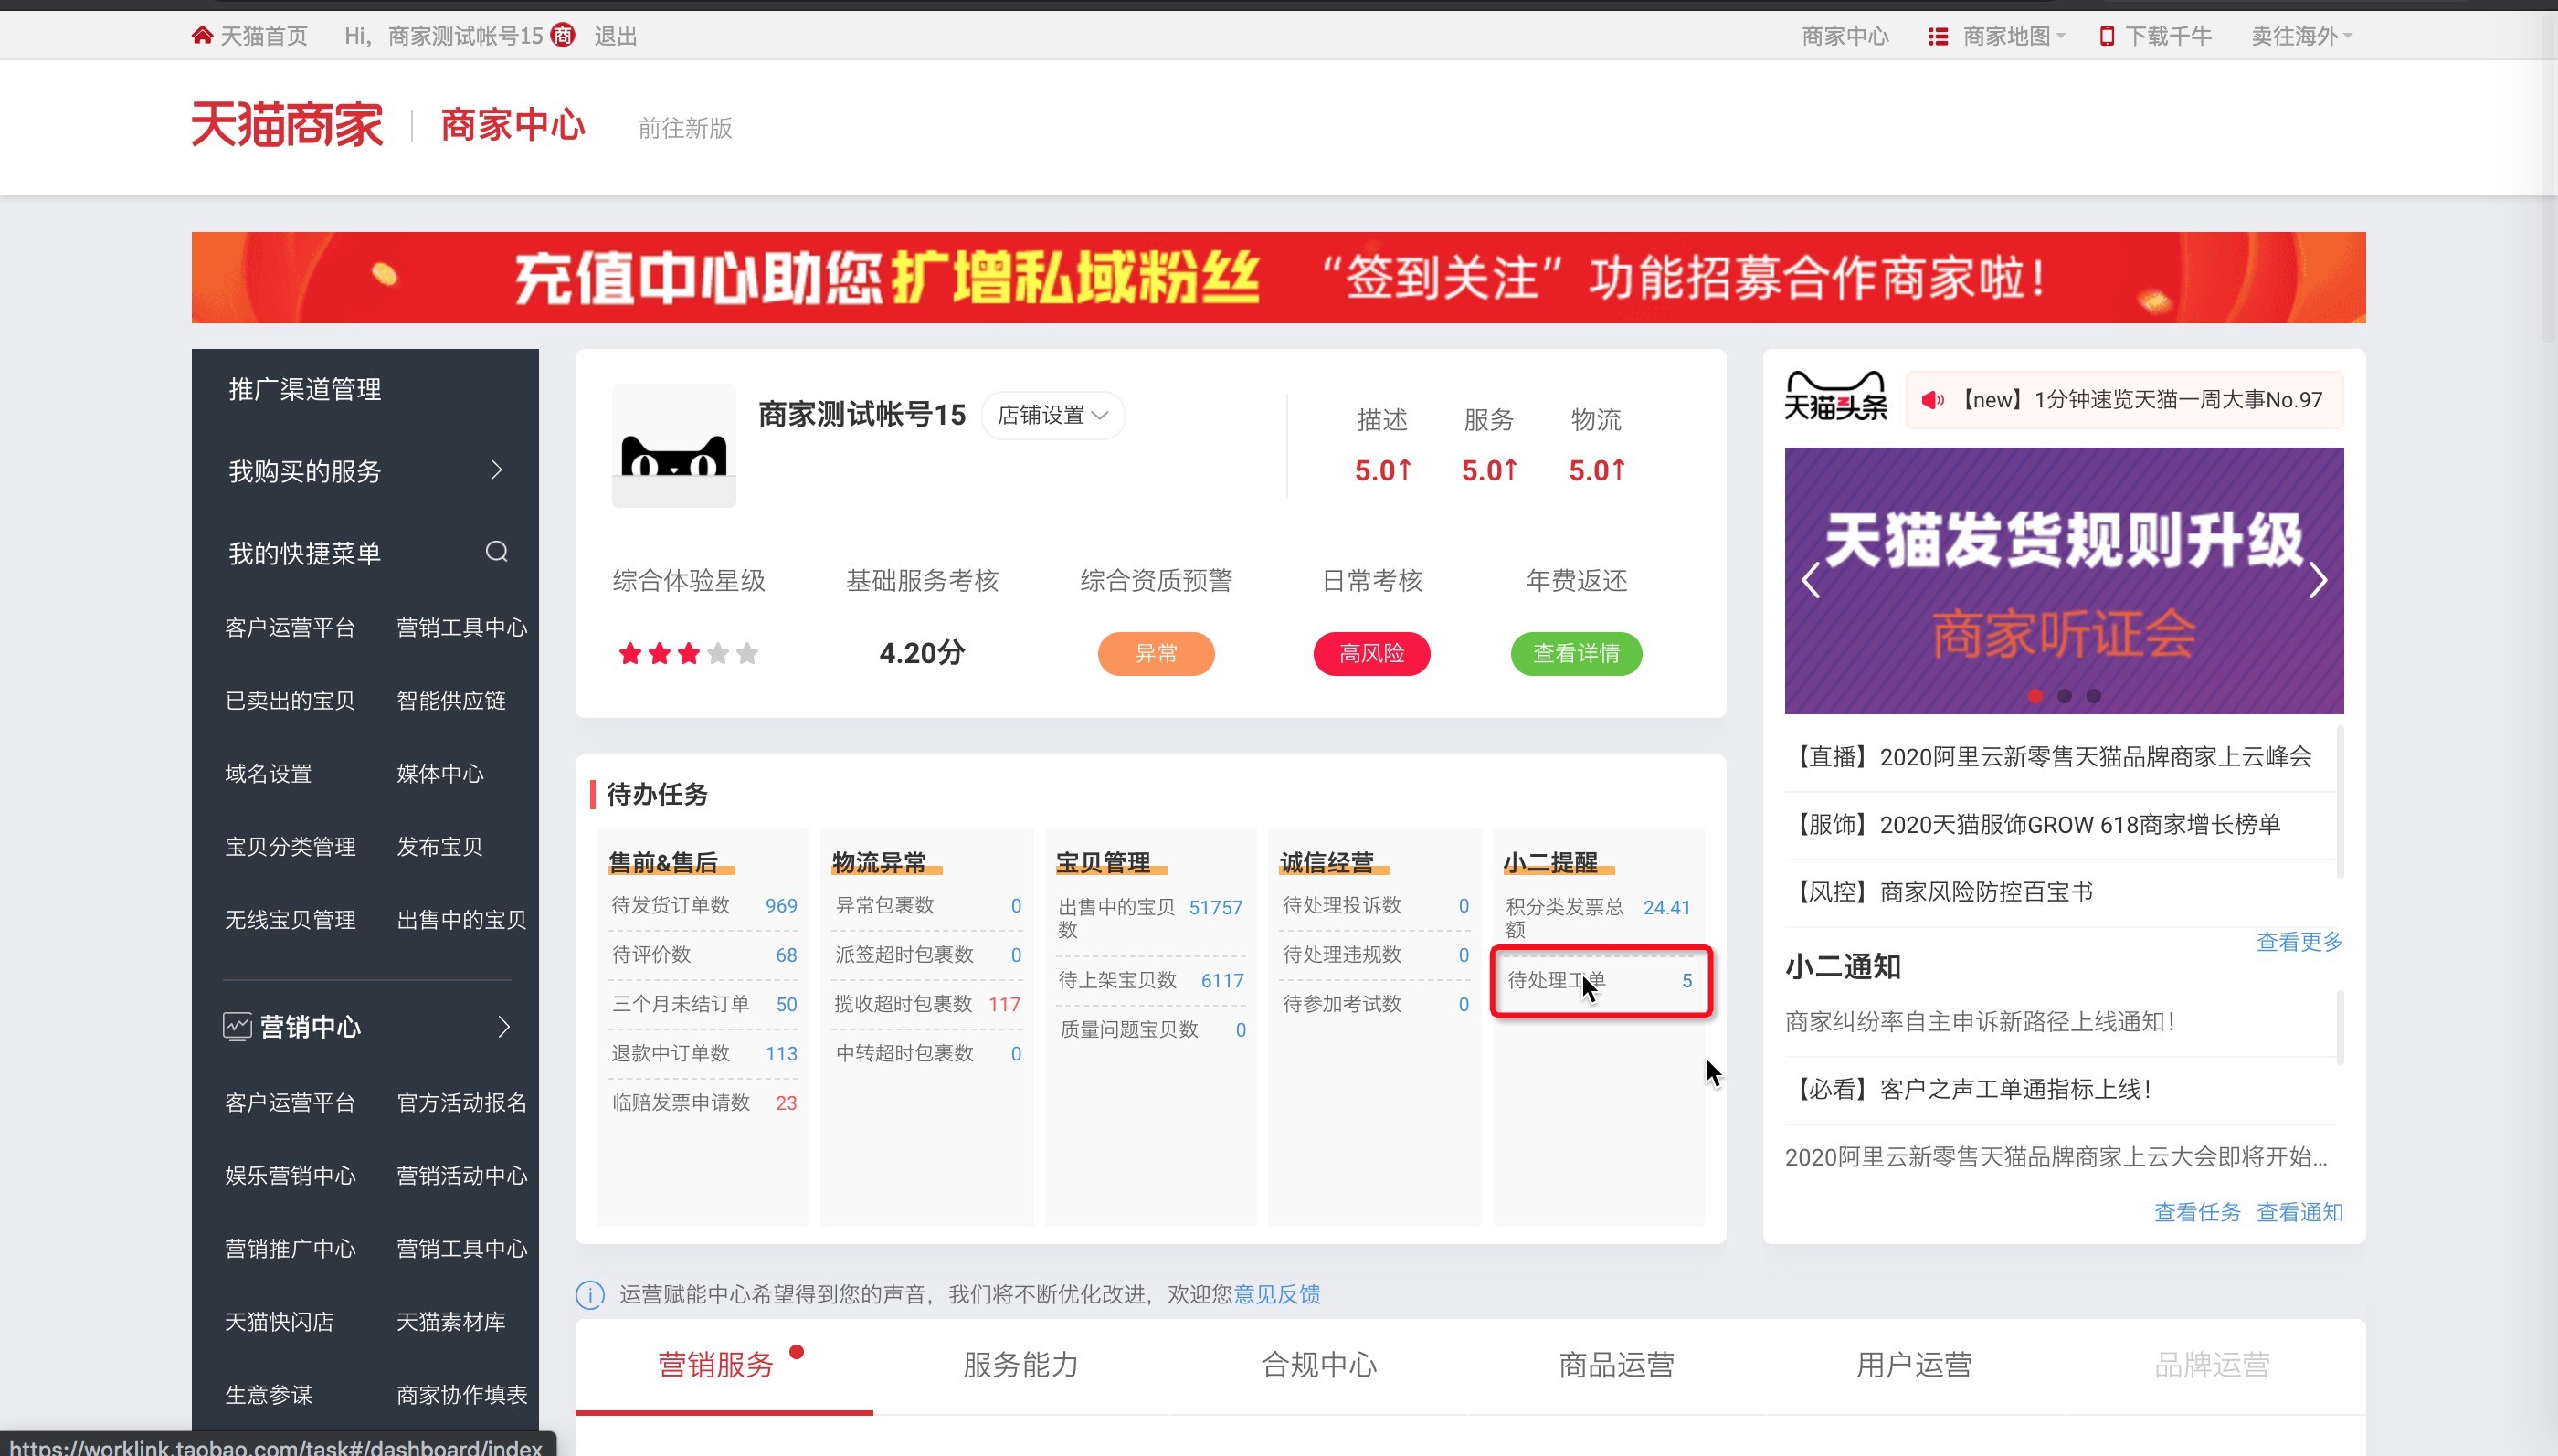This screenshot has height=1456, width=2558.
Task: Open 已卖出的宝贝 sidebar item
Action: tap(290, 701)
